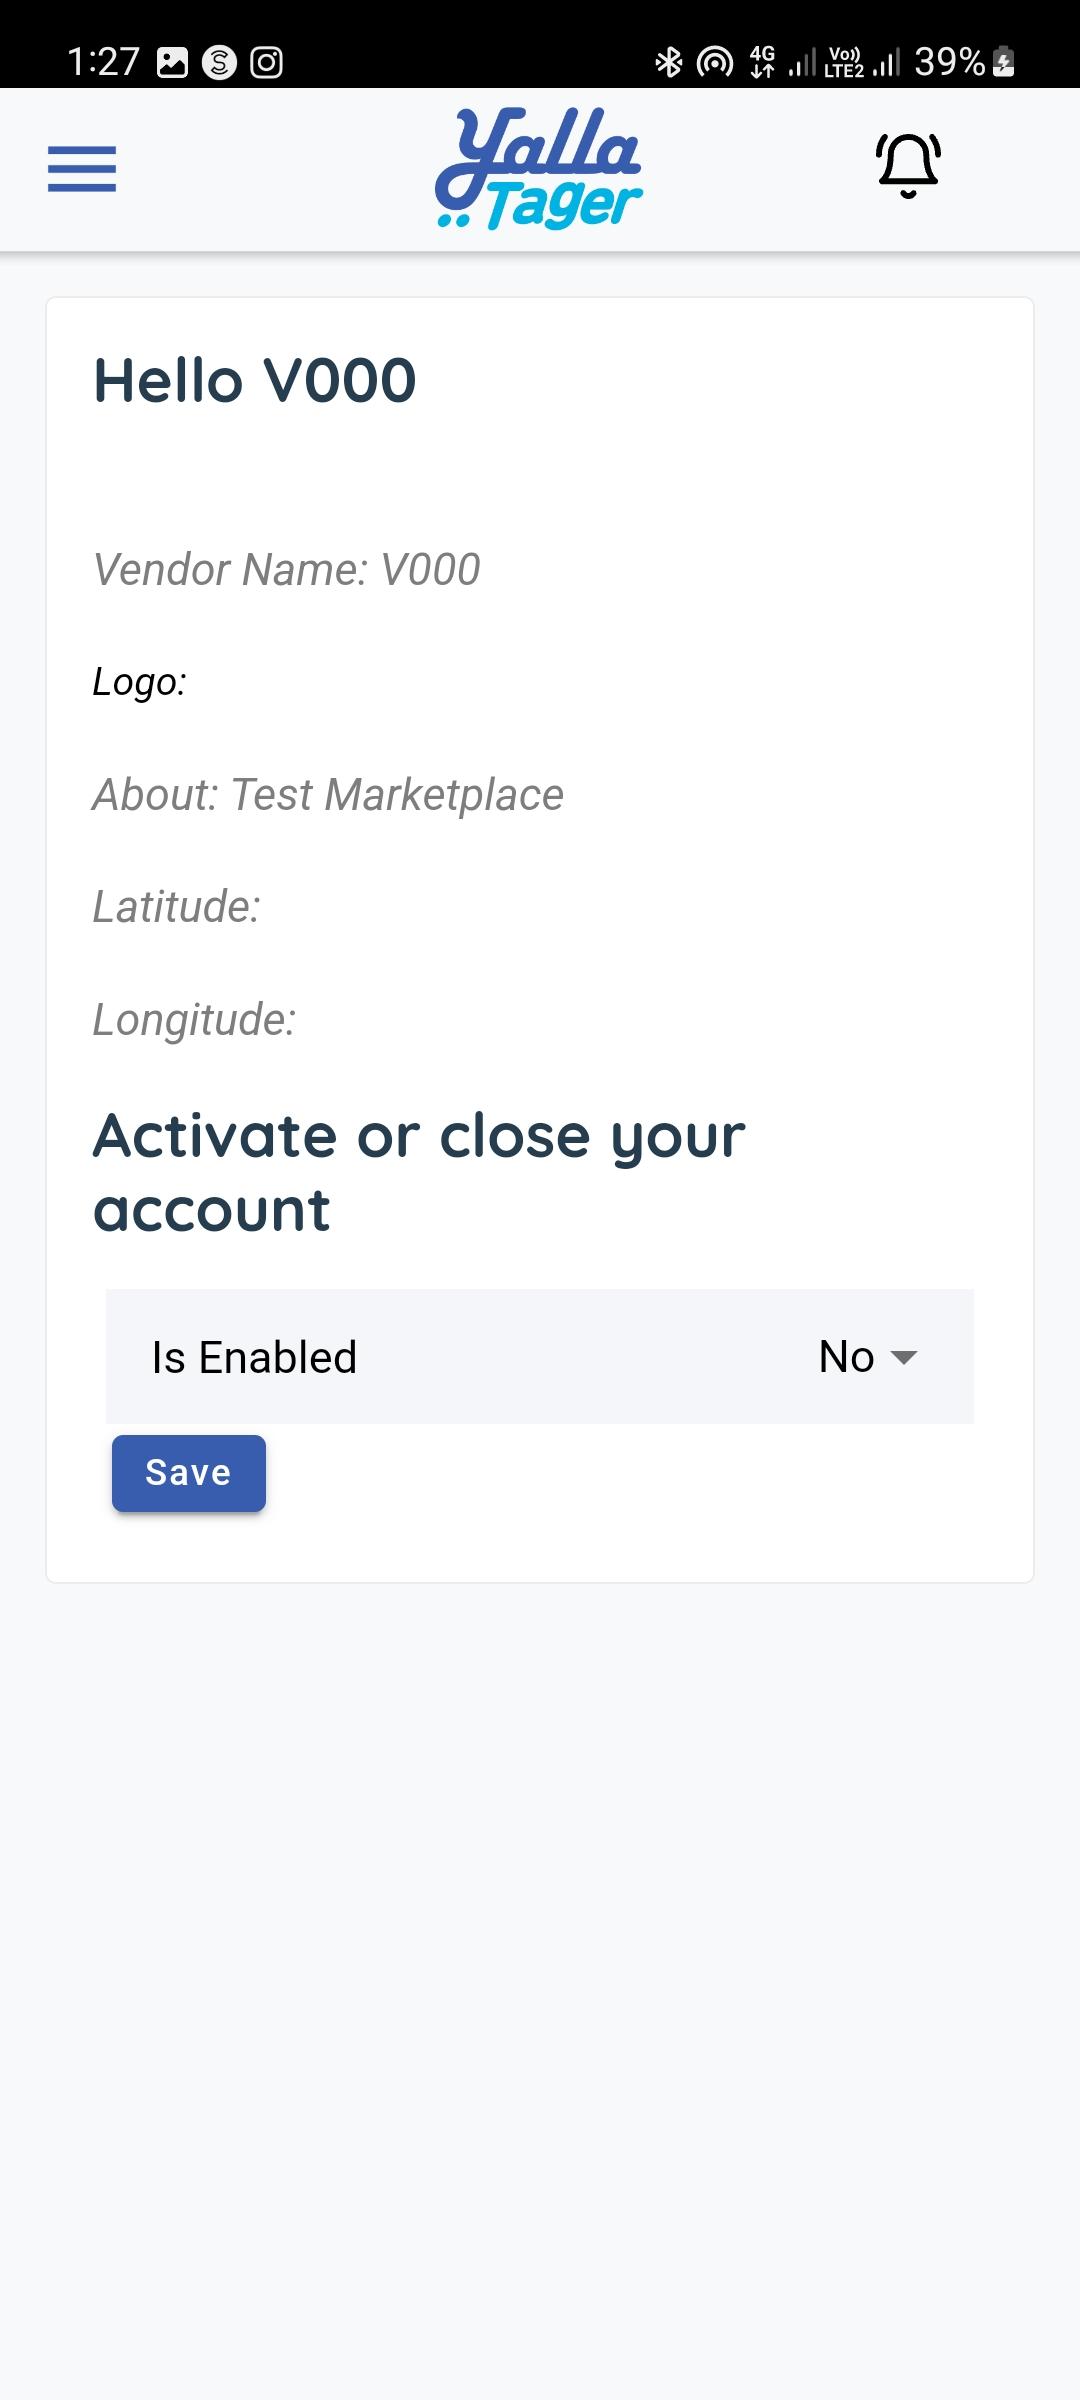Screen dimensions: 1080x2400
Task: Tap the notification bell icon
Action: point(908,166)
